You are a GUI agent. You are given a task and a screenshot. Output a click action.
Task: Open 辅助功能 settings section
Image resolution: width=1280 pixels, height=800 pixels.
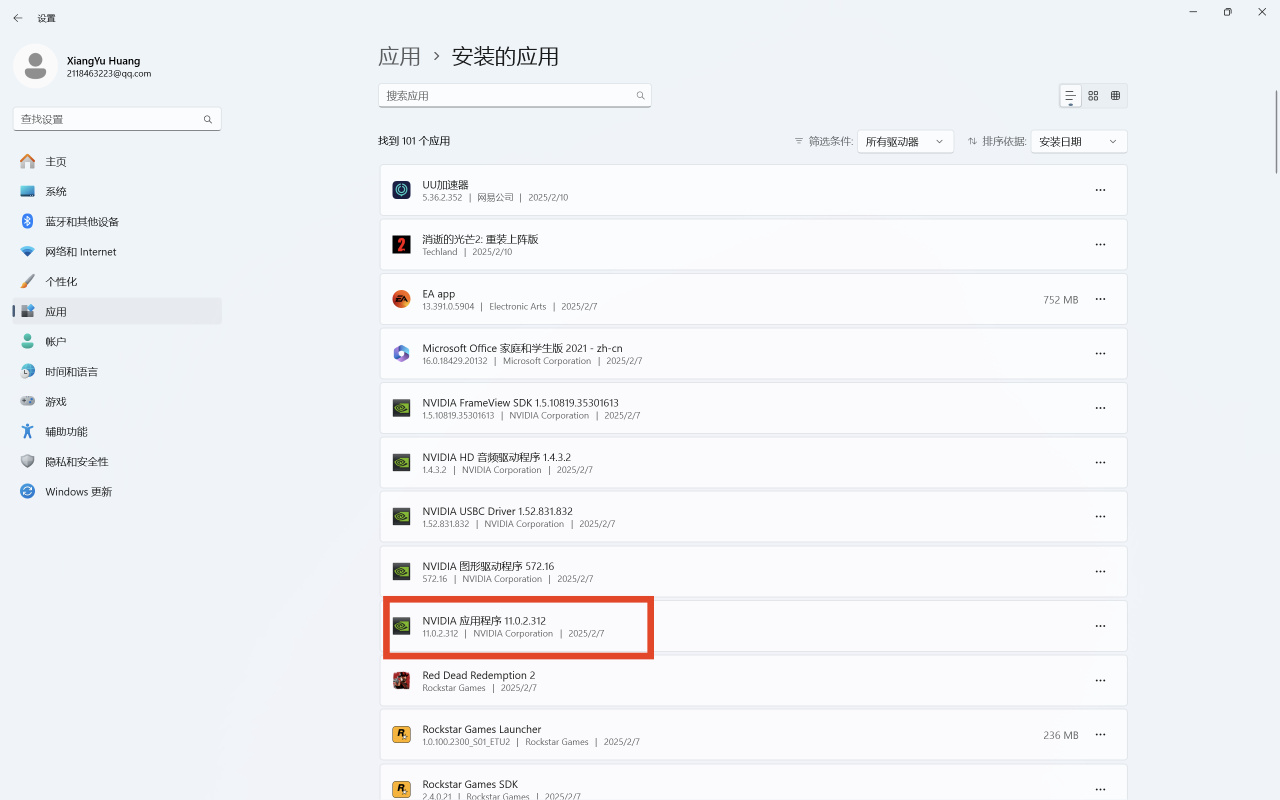click(117, 431)
